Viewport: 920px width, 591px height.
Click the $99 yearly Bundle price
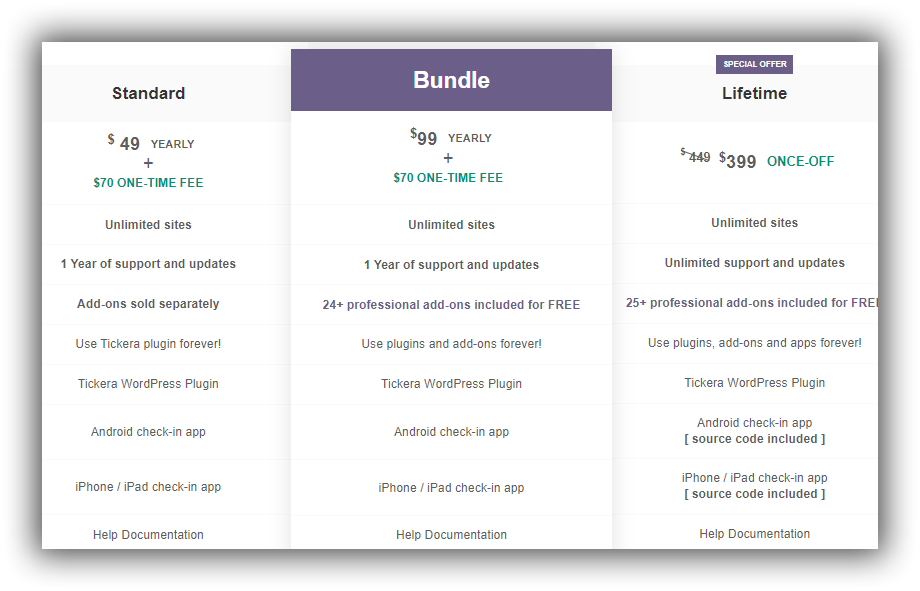(451, 137)
